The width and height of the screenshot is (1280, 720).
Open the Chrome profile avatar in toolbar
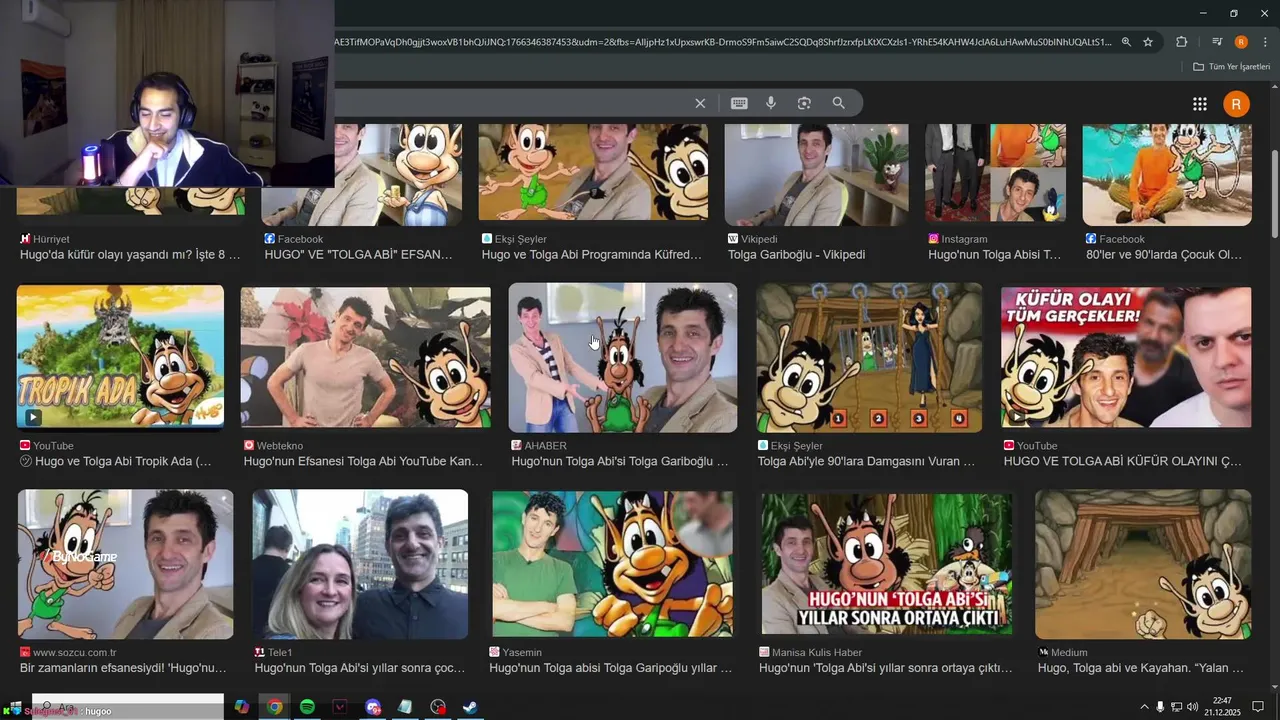[x=1241, y=42]
